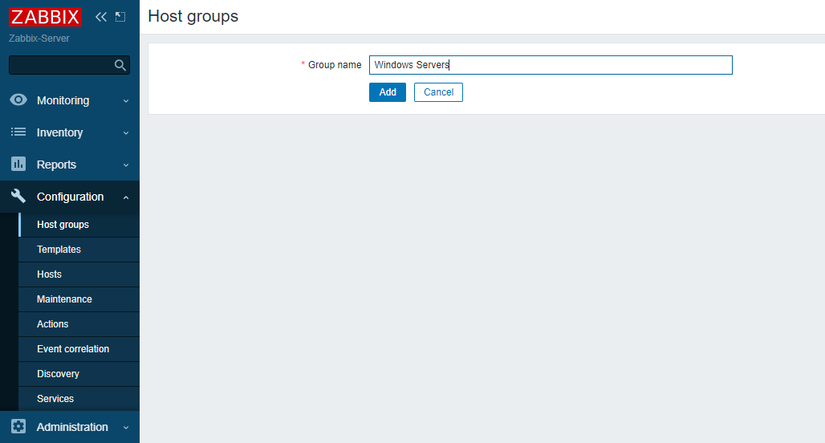This screenshot has height=443, width=825.
Task: Hide the sidebar using the window icon
Action: point(121,17)
